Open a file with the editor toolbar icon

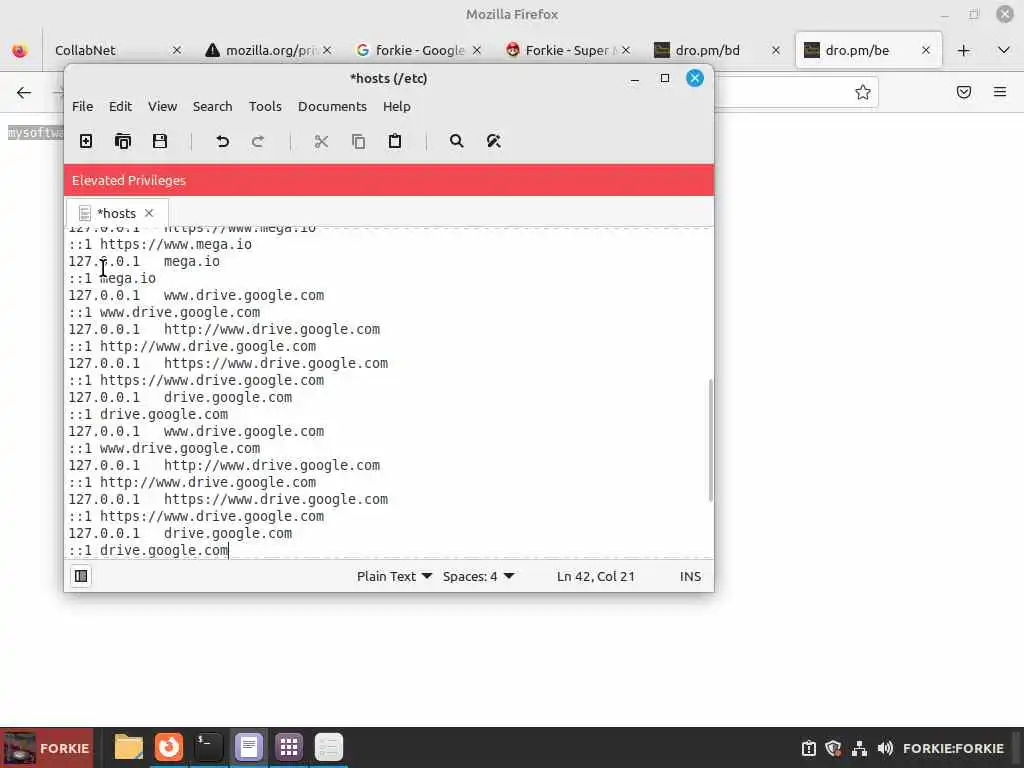[123, 141]
